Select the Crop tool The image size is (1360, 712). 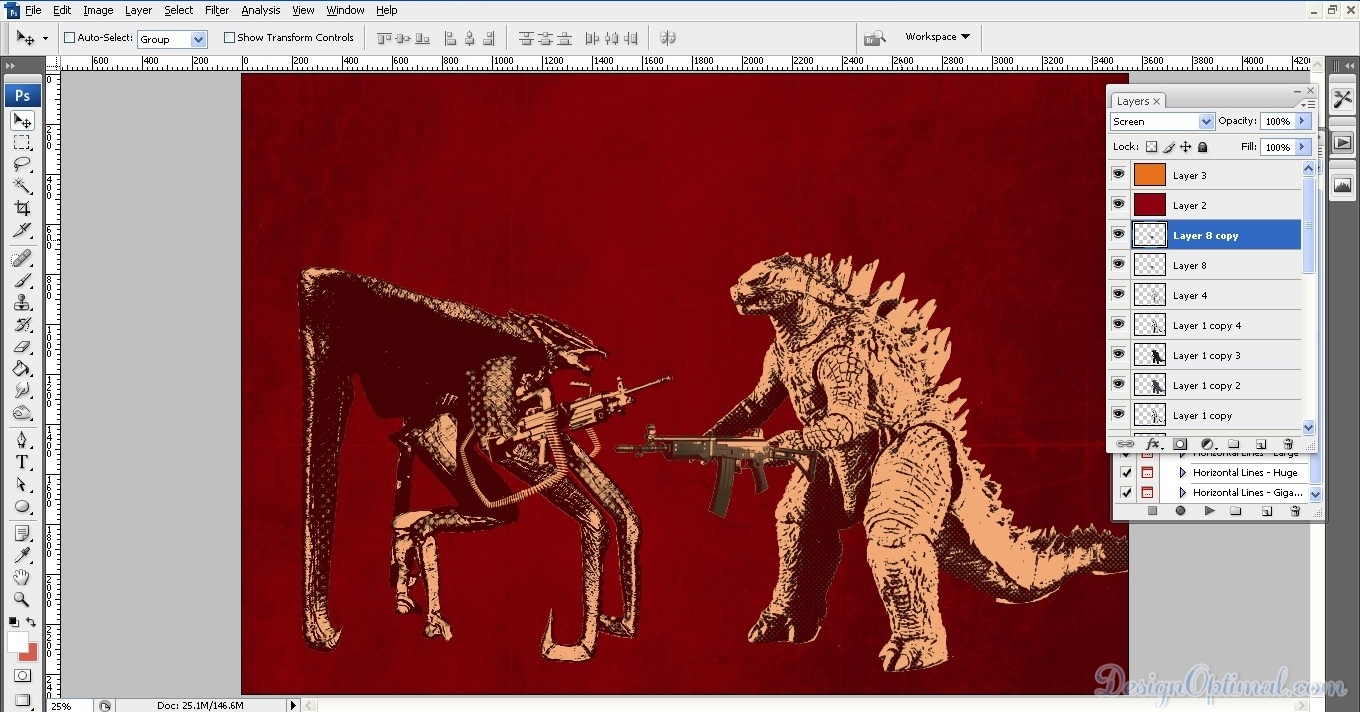point(22,209)
